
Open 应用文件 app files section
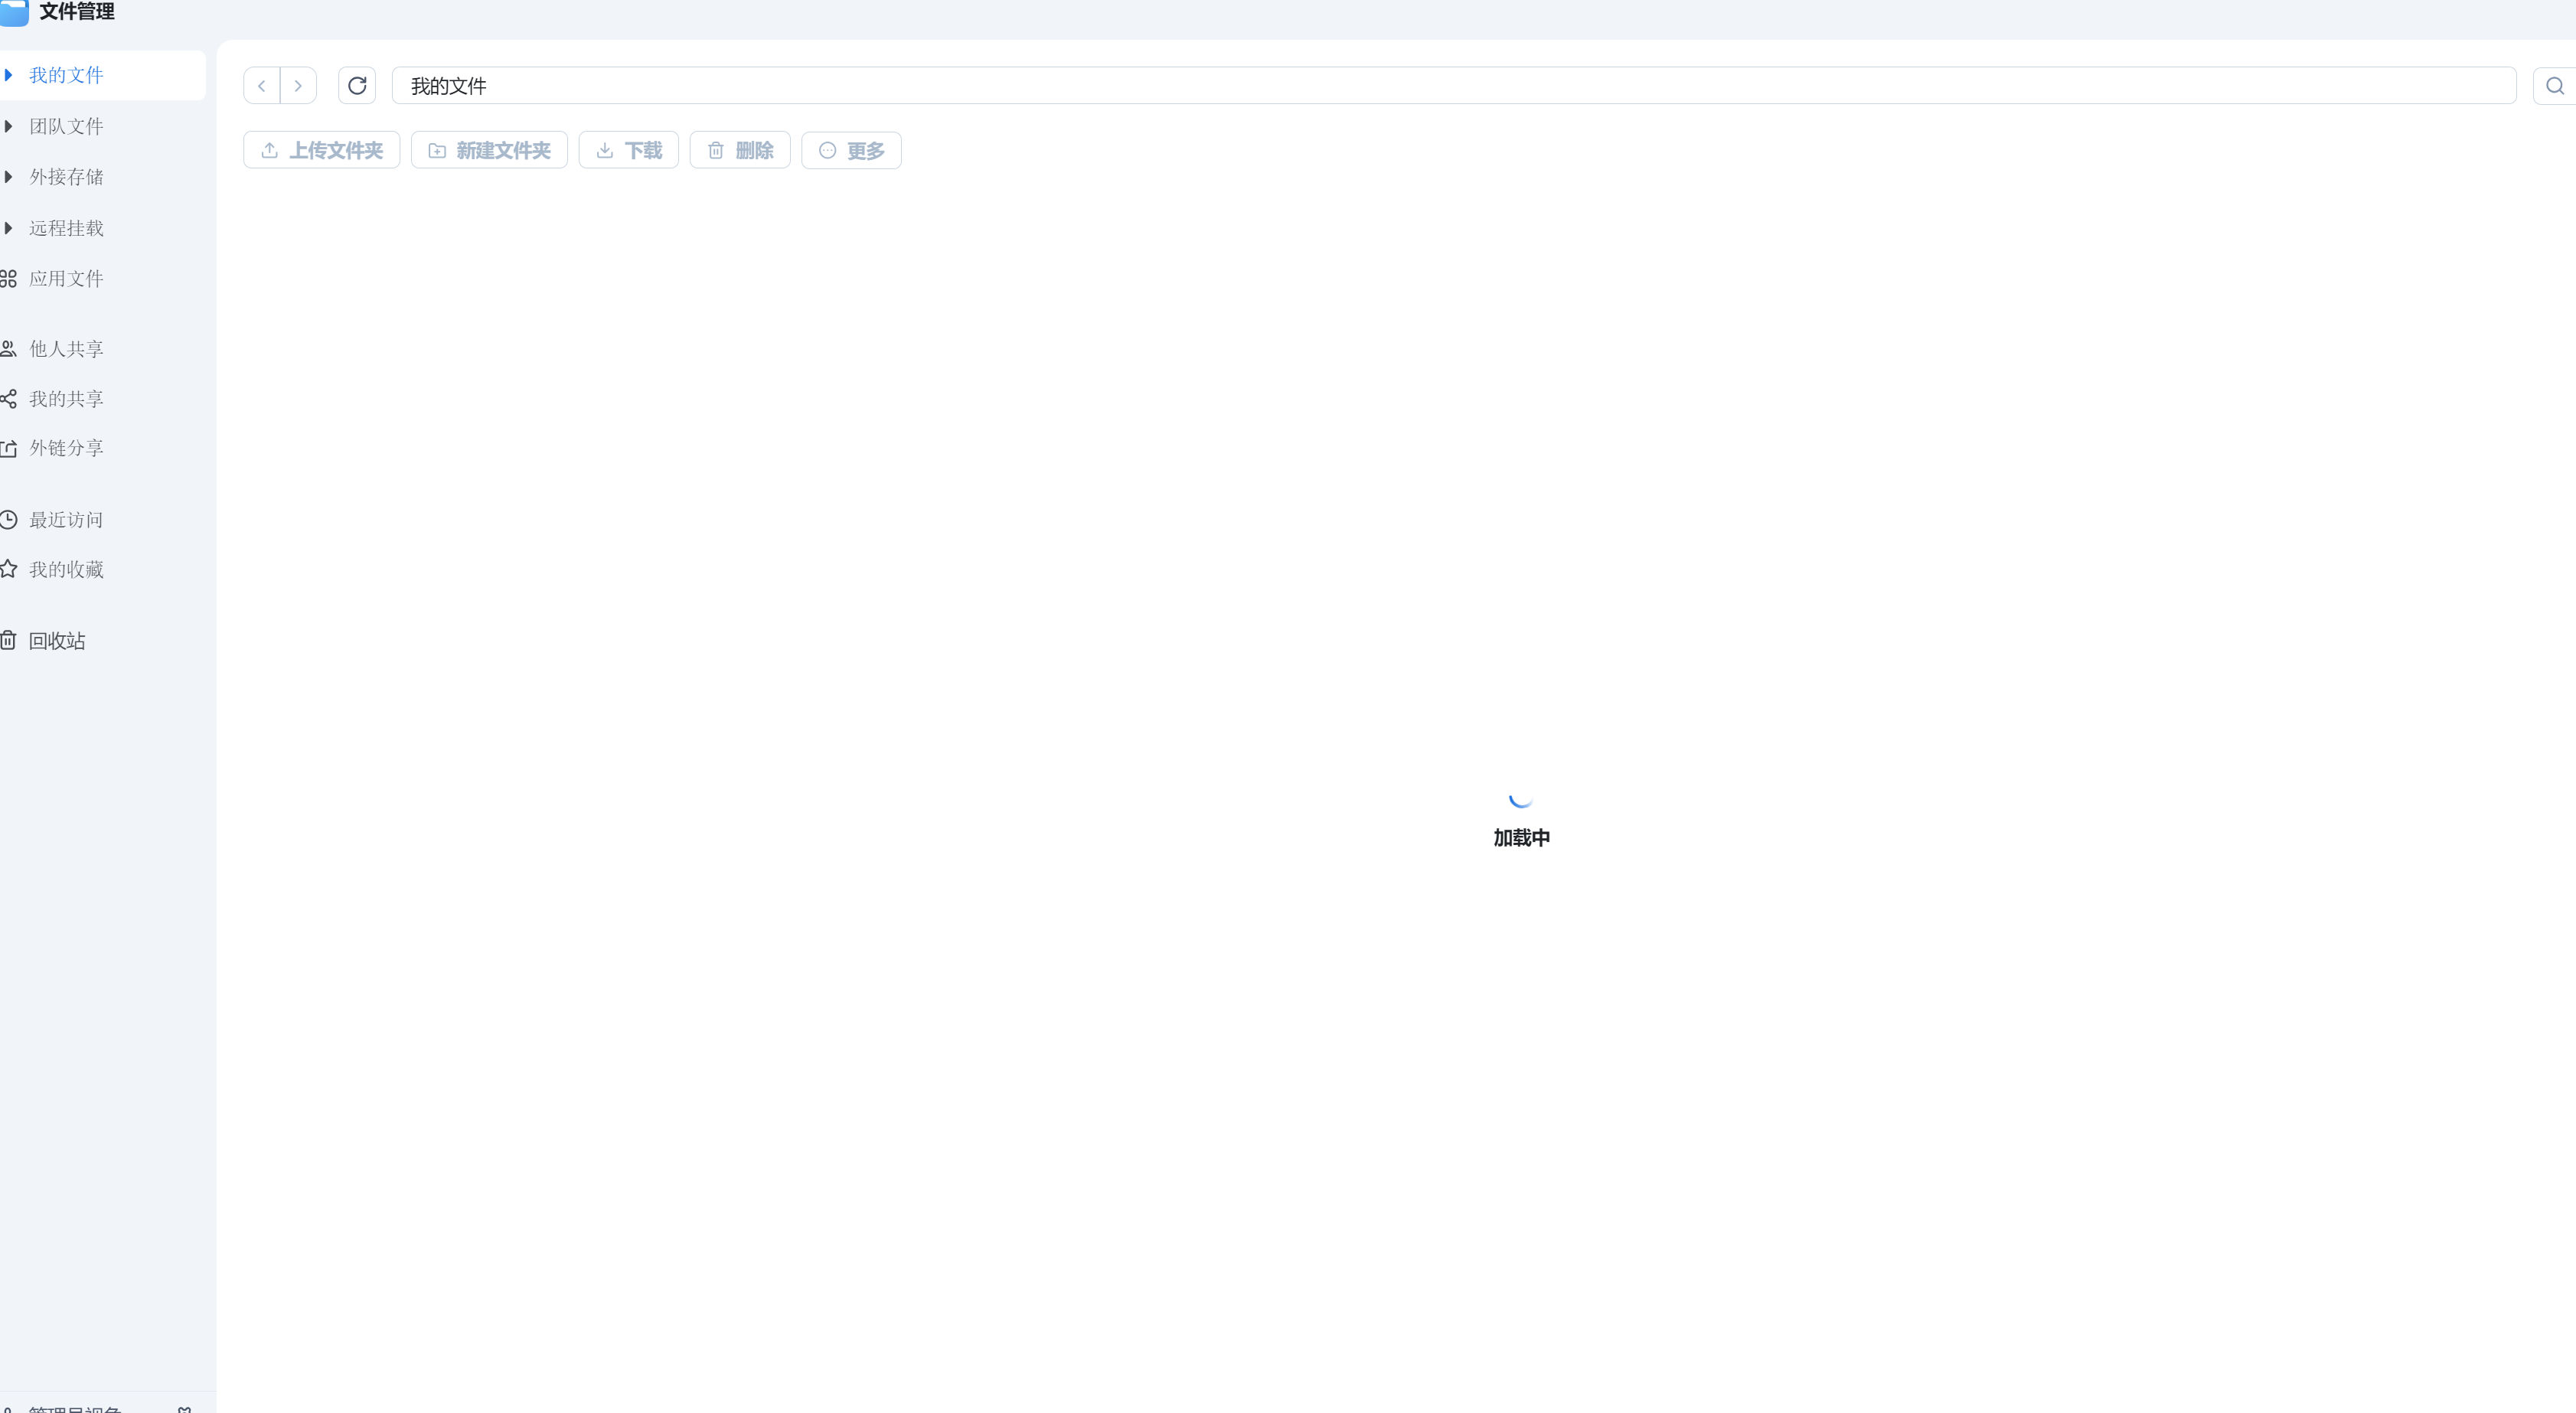pos(66,279)
